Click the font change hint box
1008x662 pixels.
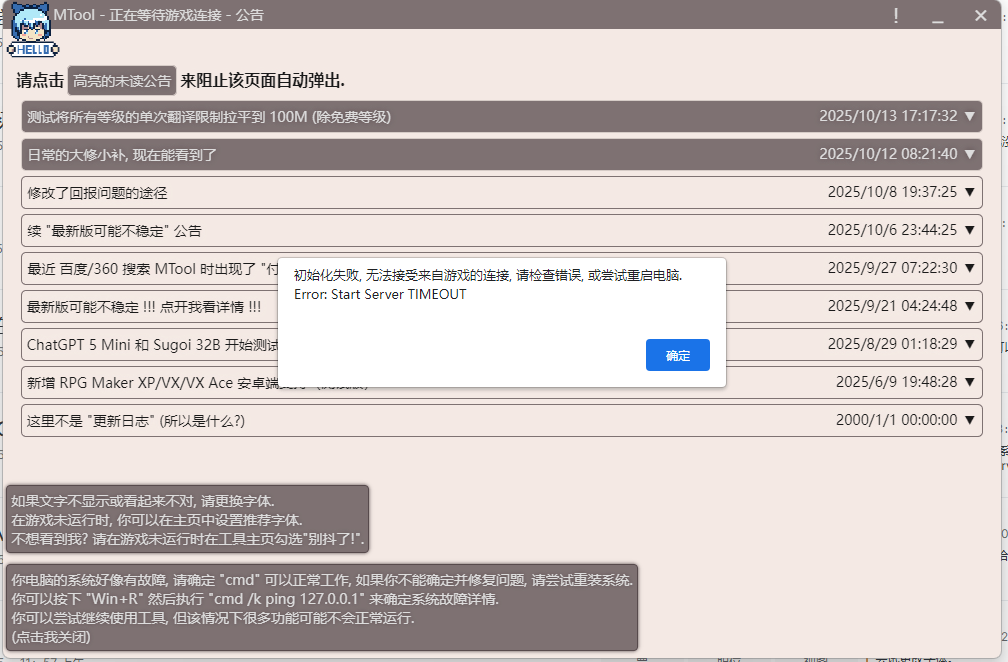pyautogui.click(x=188, y=520)
